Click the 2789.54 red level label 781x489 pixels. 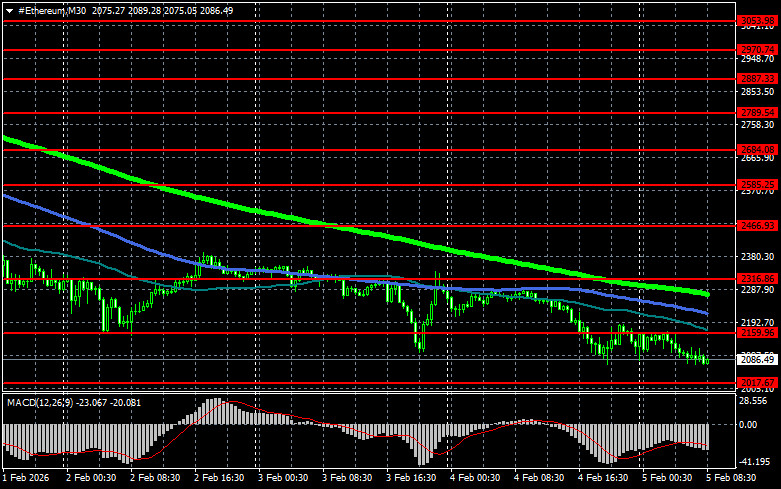[757, 112]
